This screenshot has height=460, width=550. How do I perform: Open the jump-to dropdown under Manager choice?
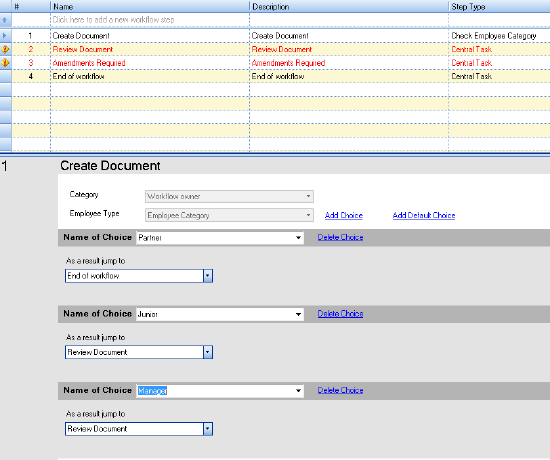coord(139,429)
